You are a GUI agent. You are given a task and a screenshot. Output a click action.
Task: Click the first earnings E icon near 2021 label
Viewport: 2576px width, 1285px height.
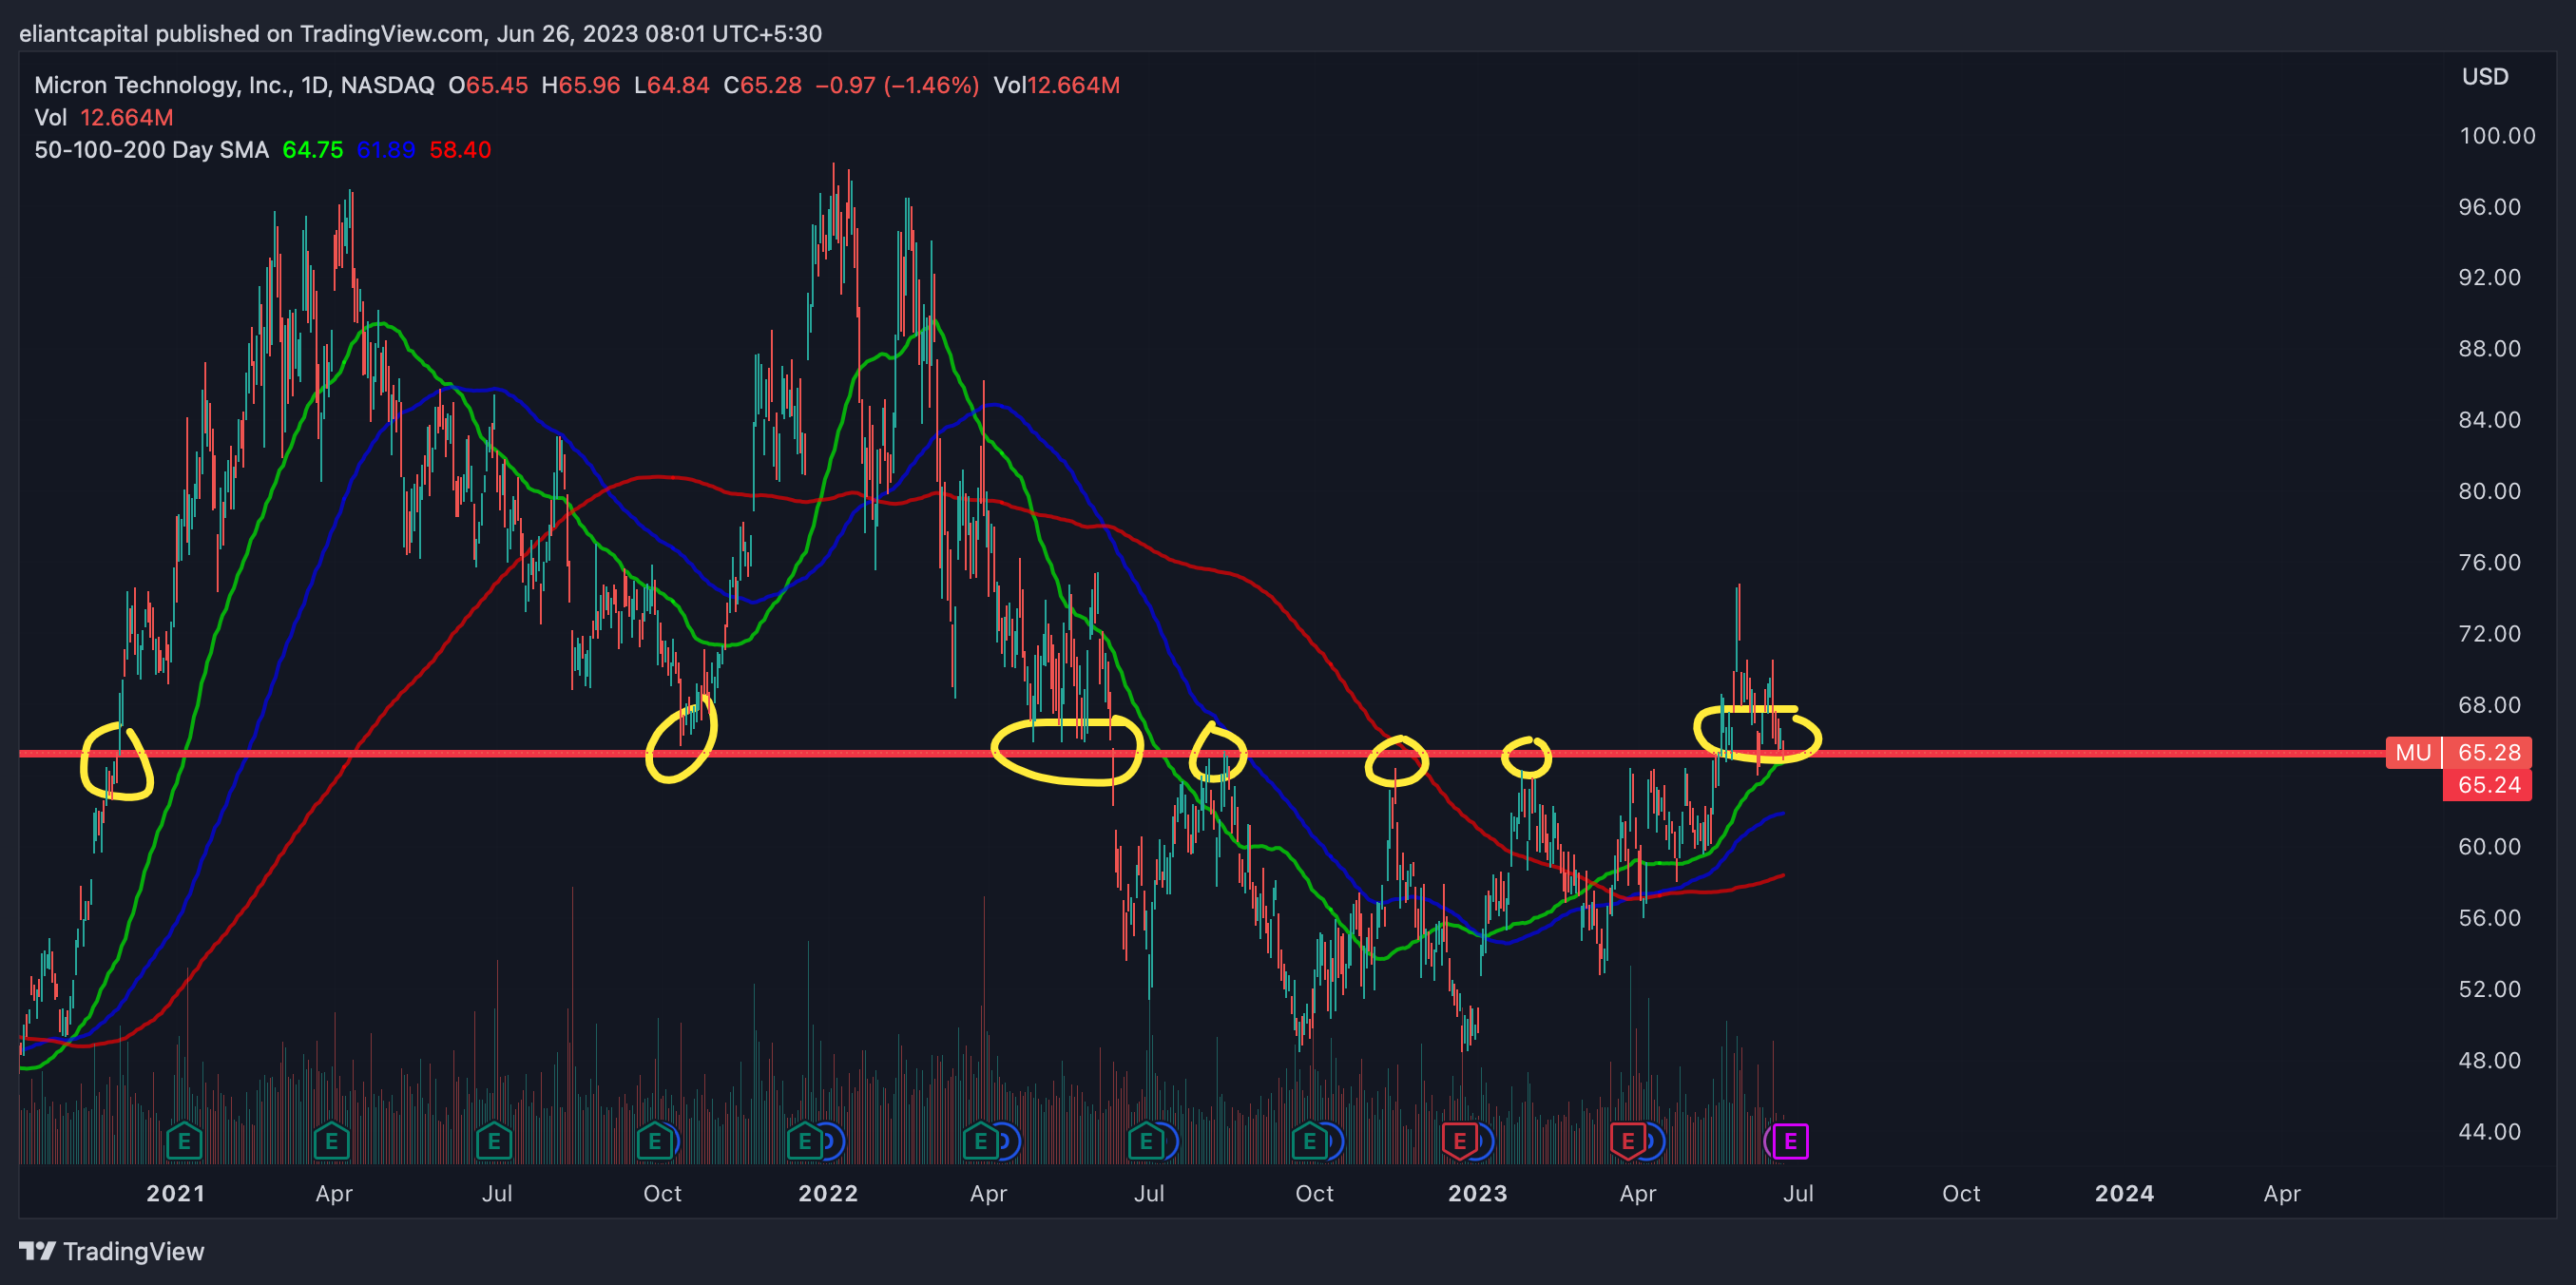pos(184,1141)
